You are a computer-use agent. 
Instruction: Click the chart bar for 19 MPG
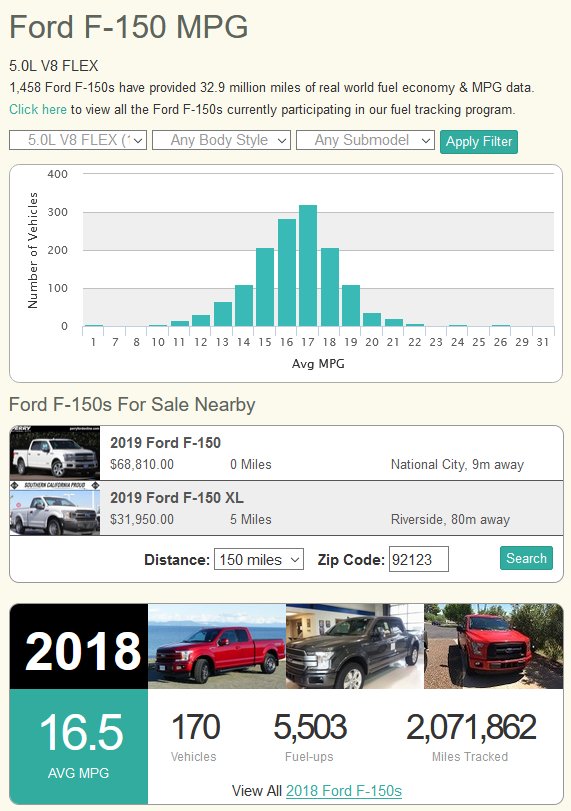351,305
